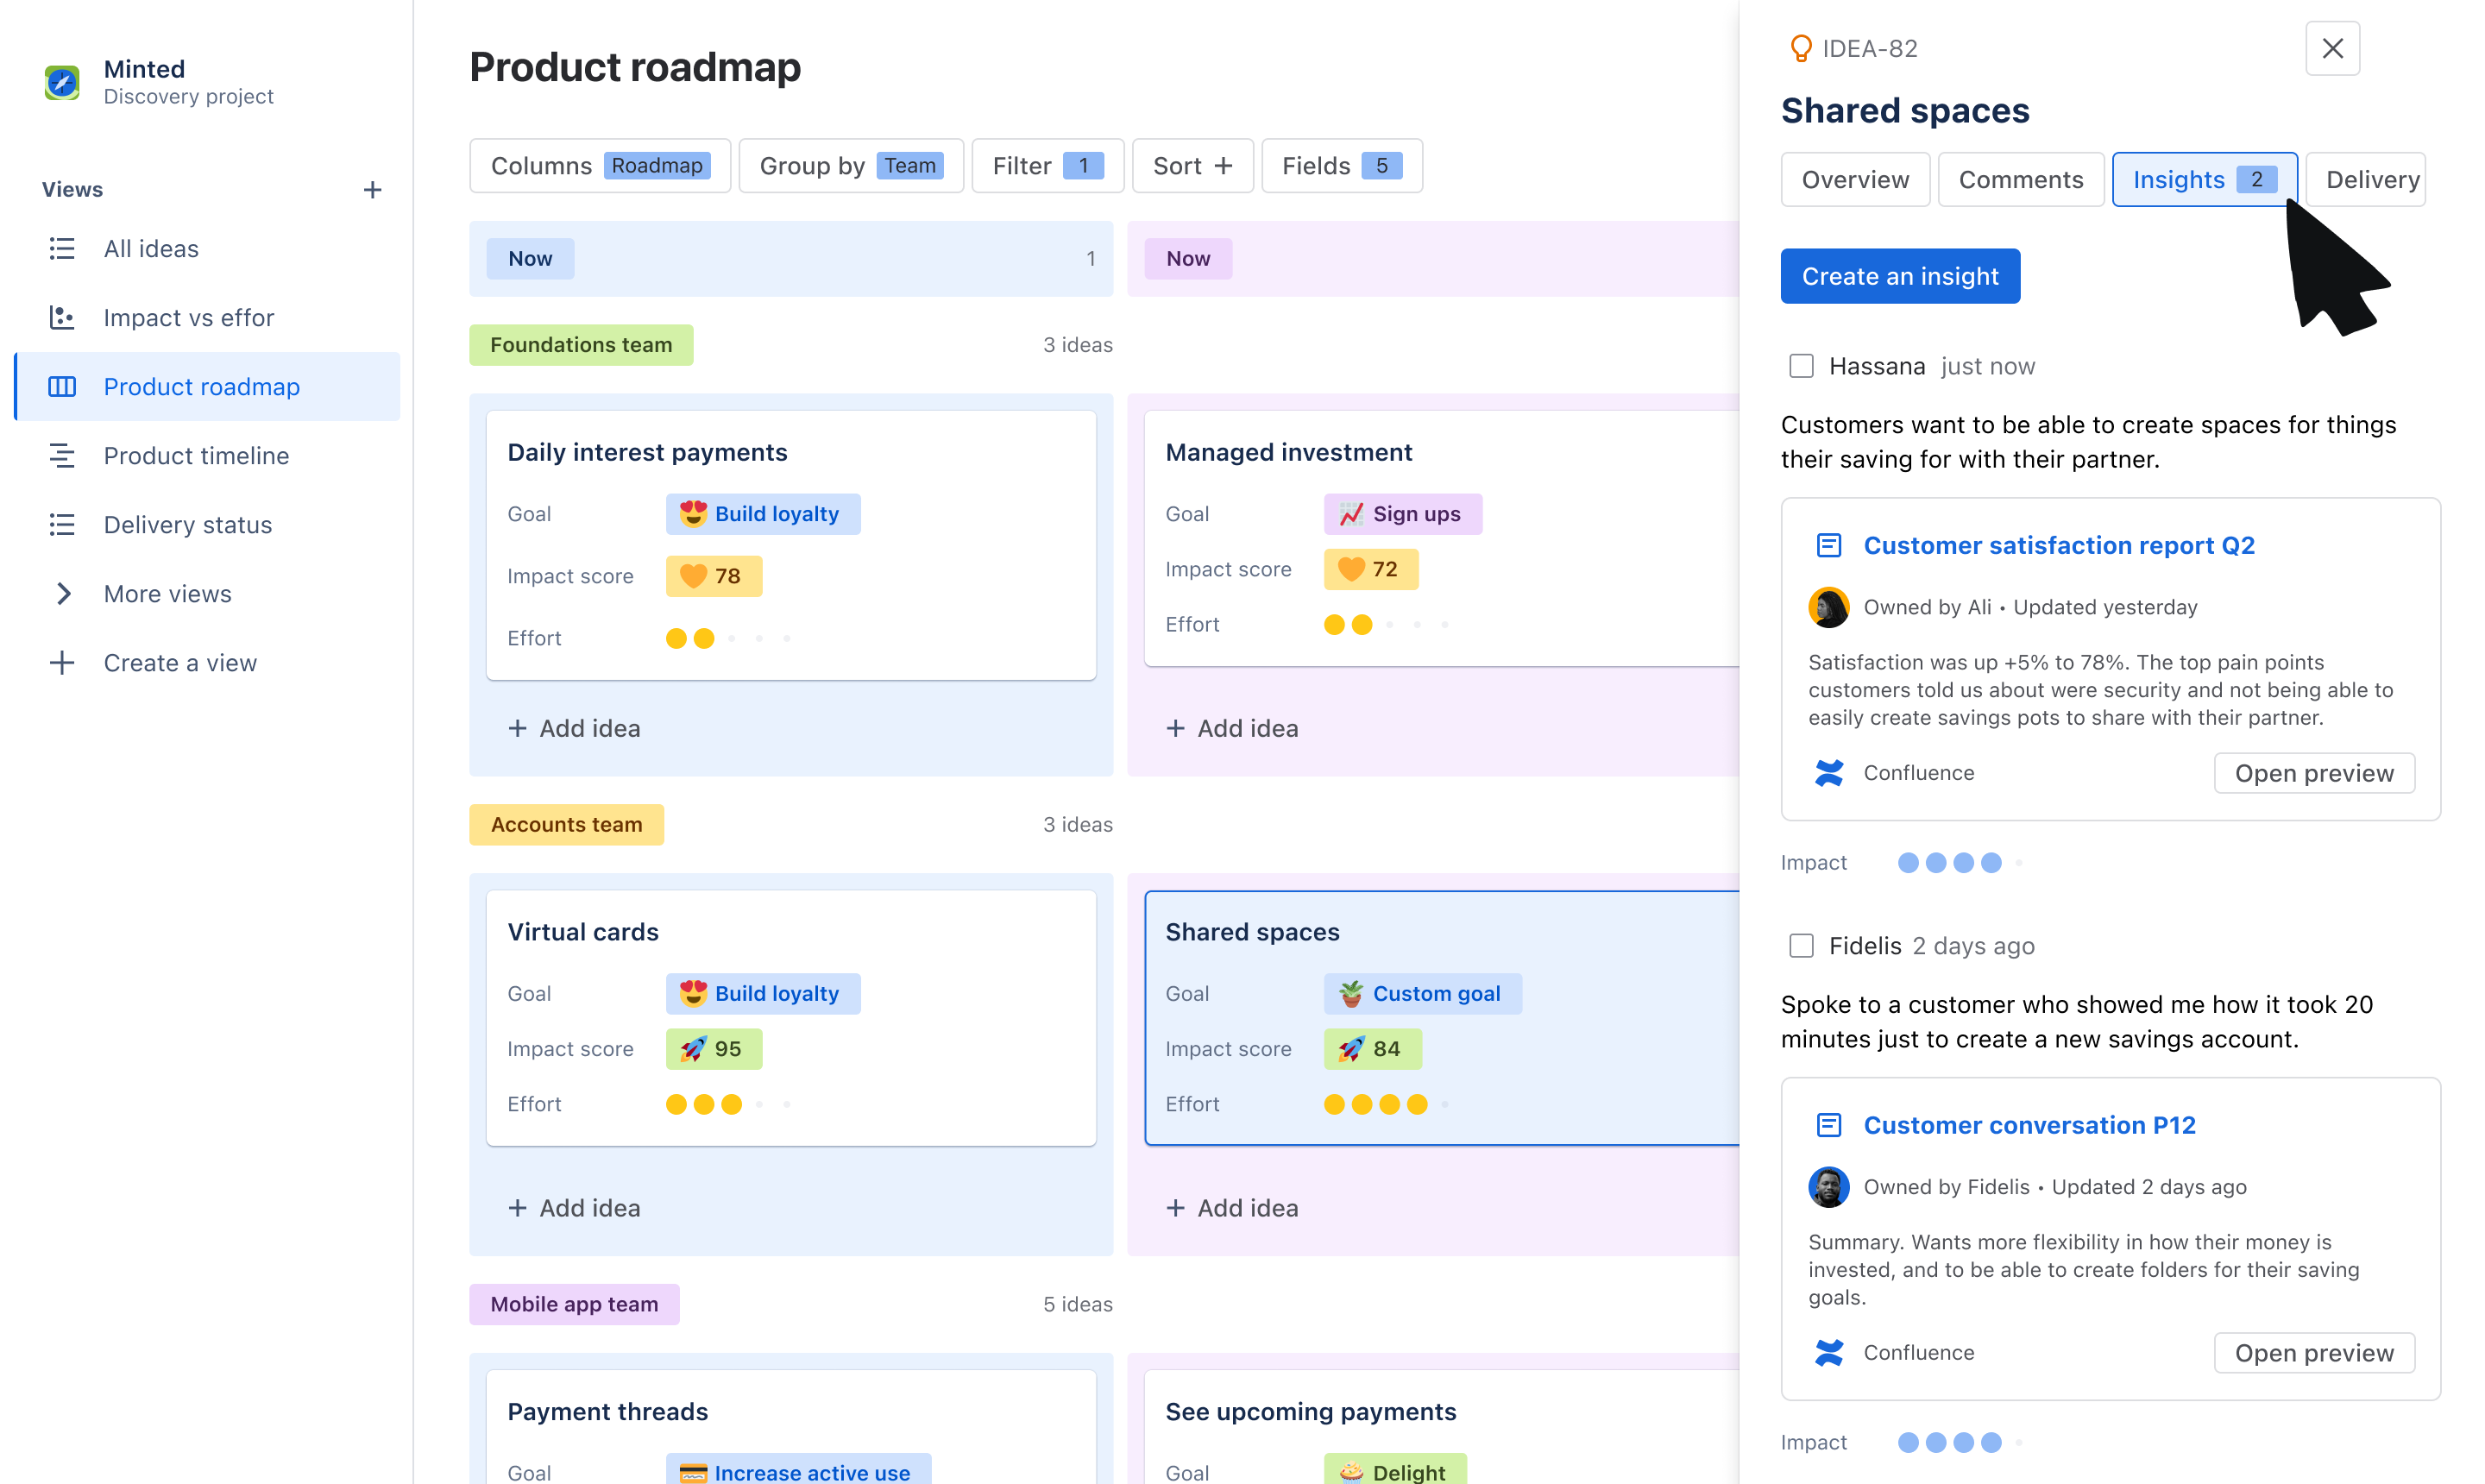
Task: Click the Product roadmap board icon
Action: coord(62,385)
